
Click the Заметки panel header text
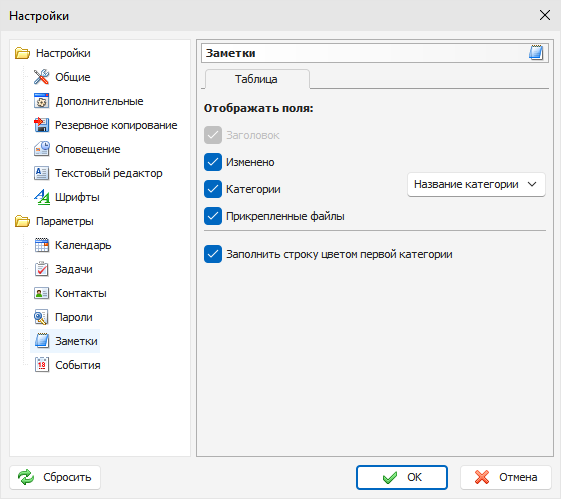point(230,53)
